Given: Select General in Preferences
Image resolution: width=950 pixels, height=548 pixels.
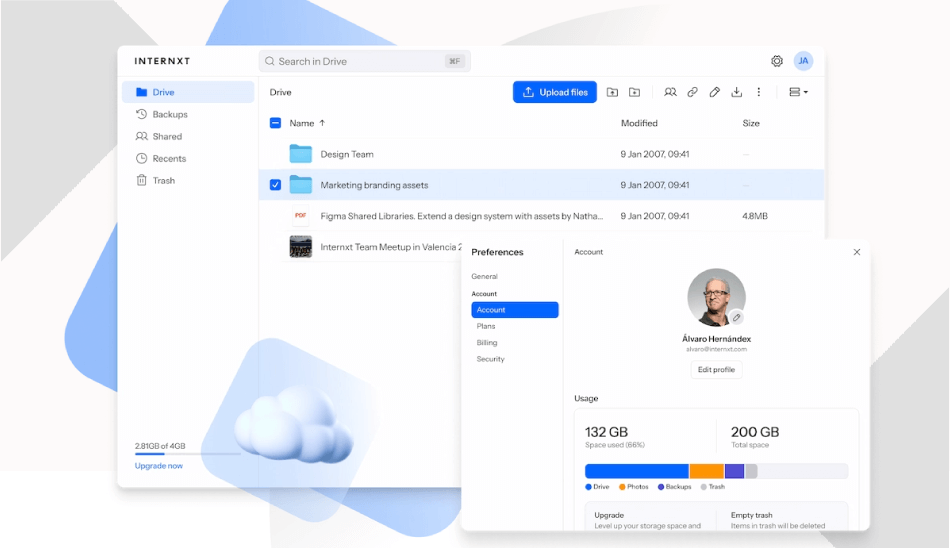Looking at the screenshot, I should pos(484,276).
